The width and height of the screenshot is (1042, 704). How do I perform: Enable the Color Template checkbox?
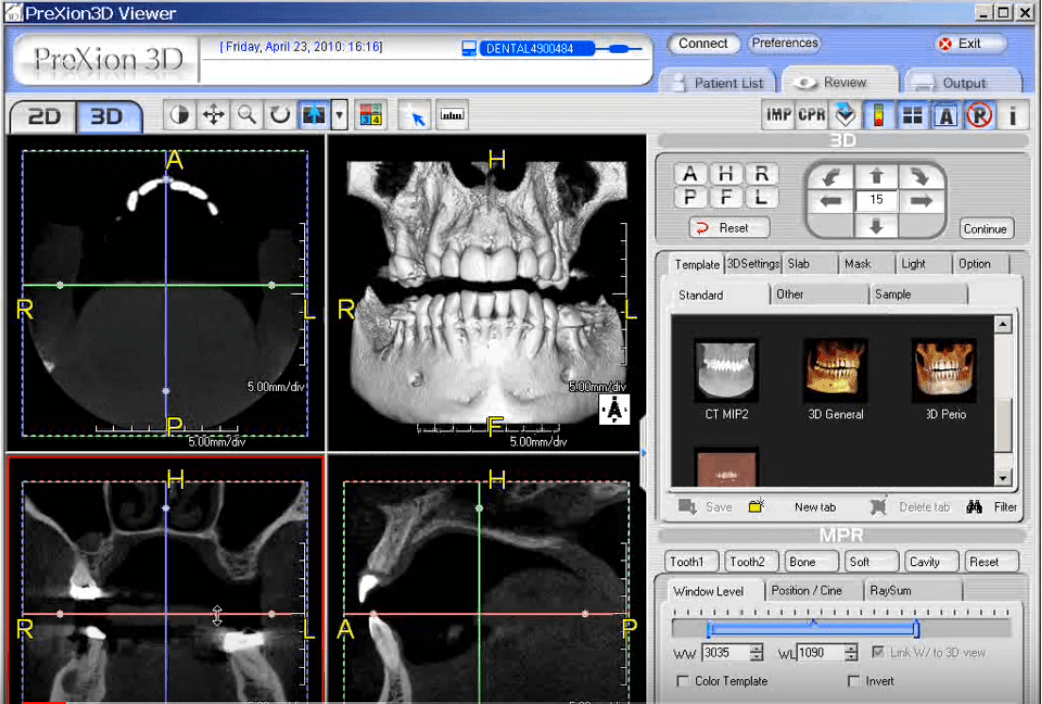684,681
